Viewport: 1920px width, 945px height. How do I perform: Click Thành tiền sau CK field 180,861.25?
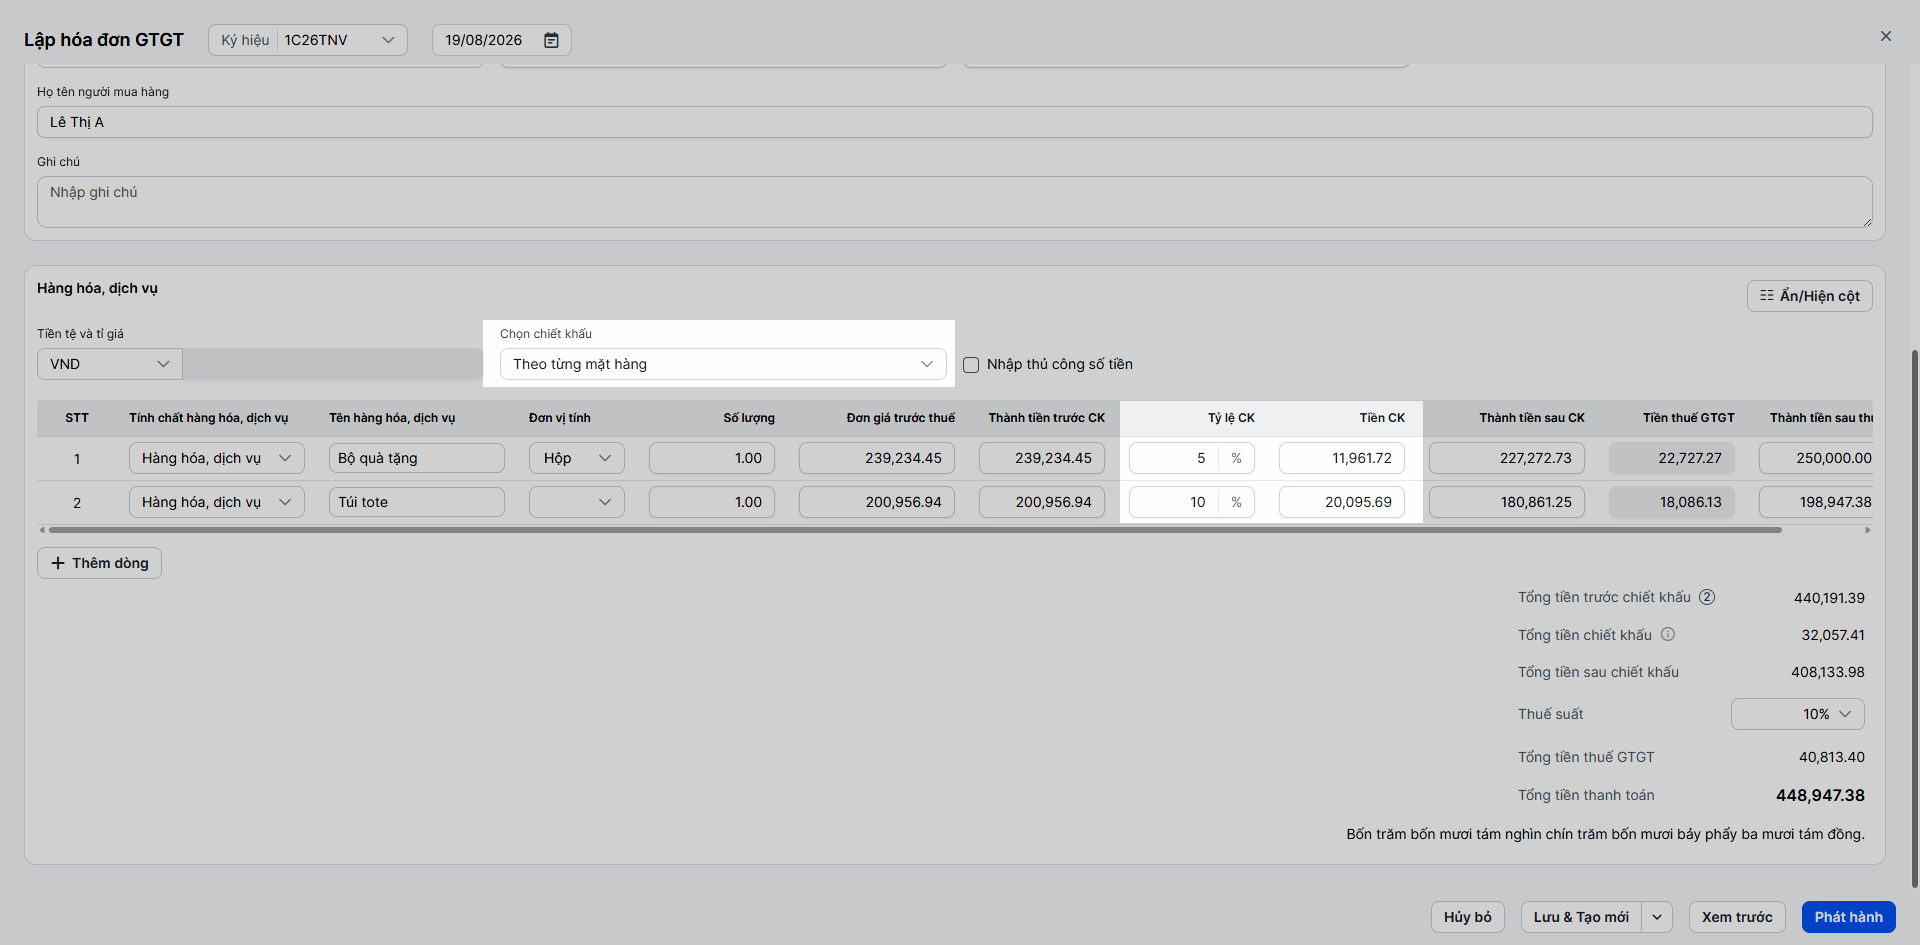click(1507, 502)
